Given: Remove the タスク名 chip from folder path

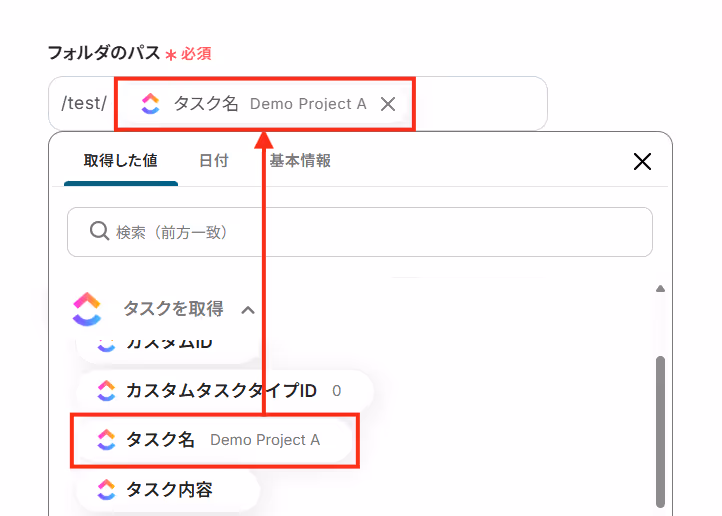Looking at the screenshot, I should 388,104.
